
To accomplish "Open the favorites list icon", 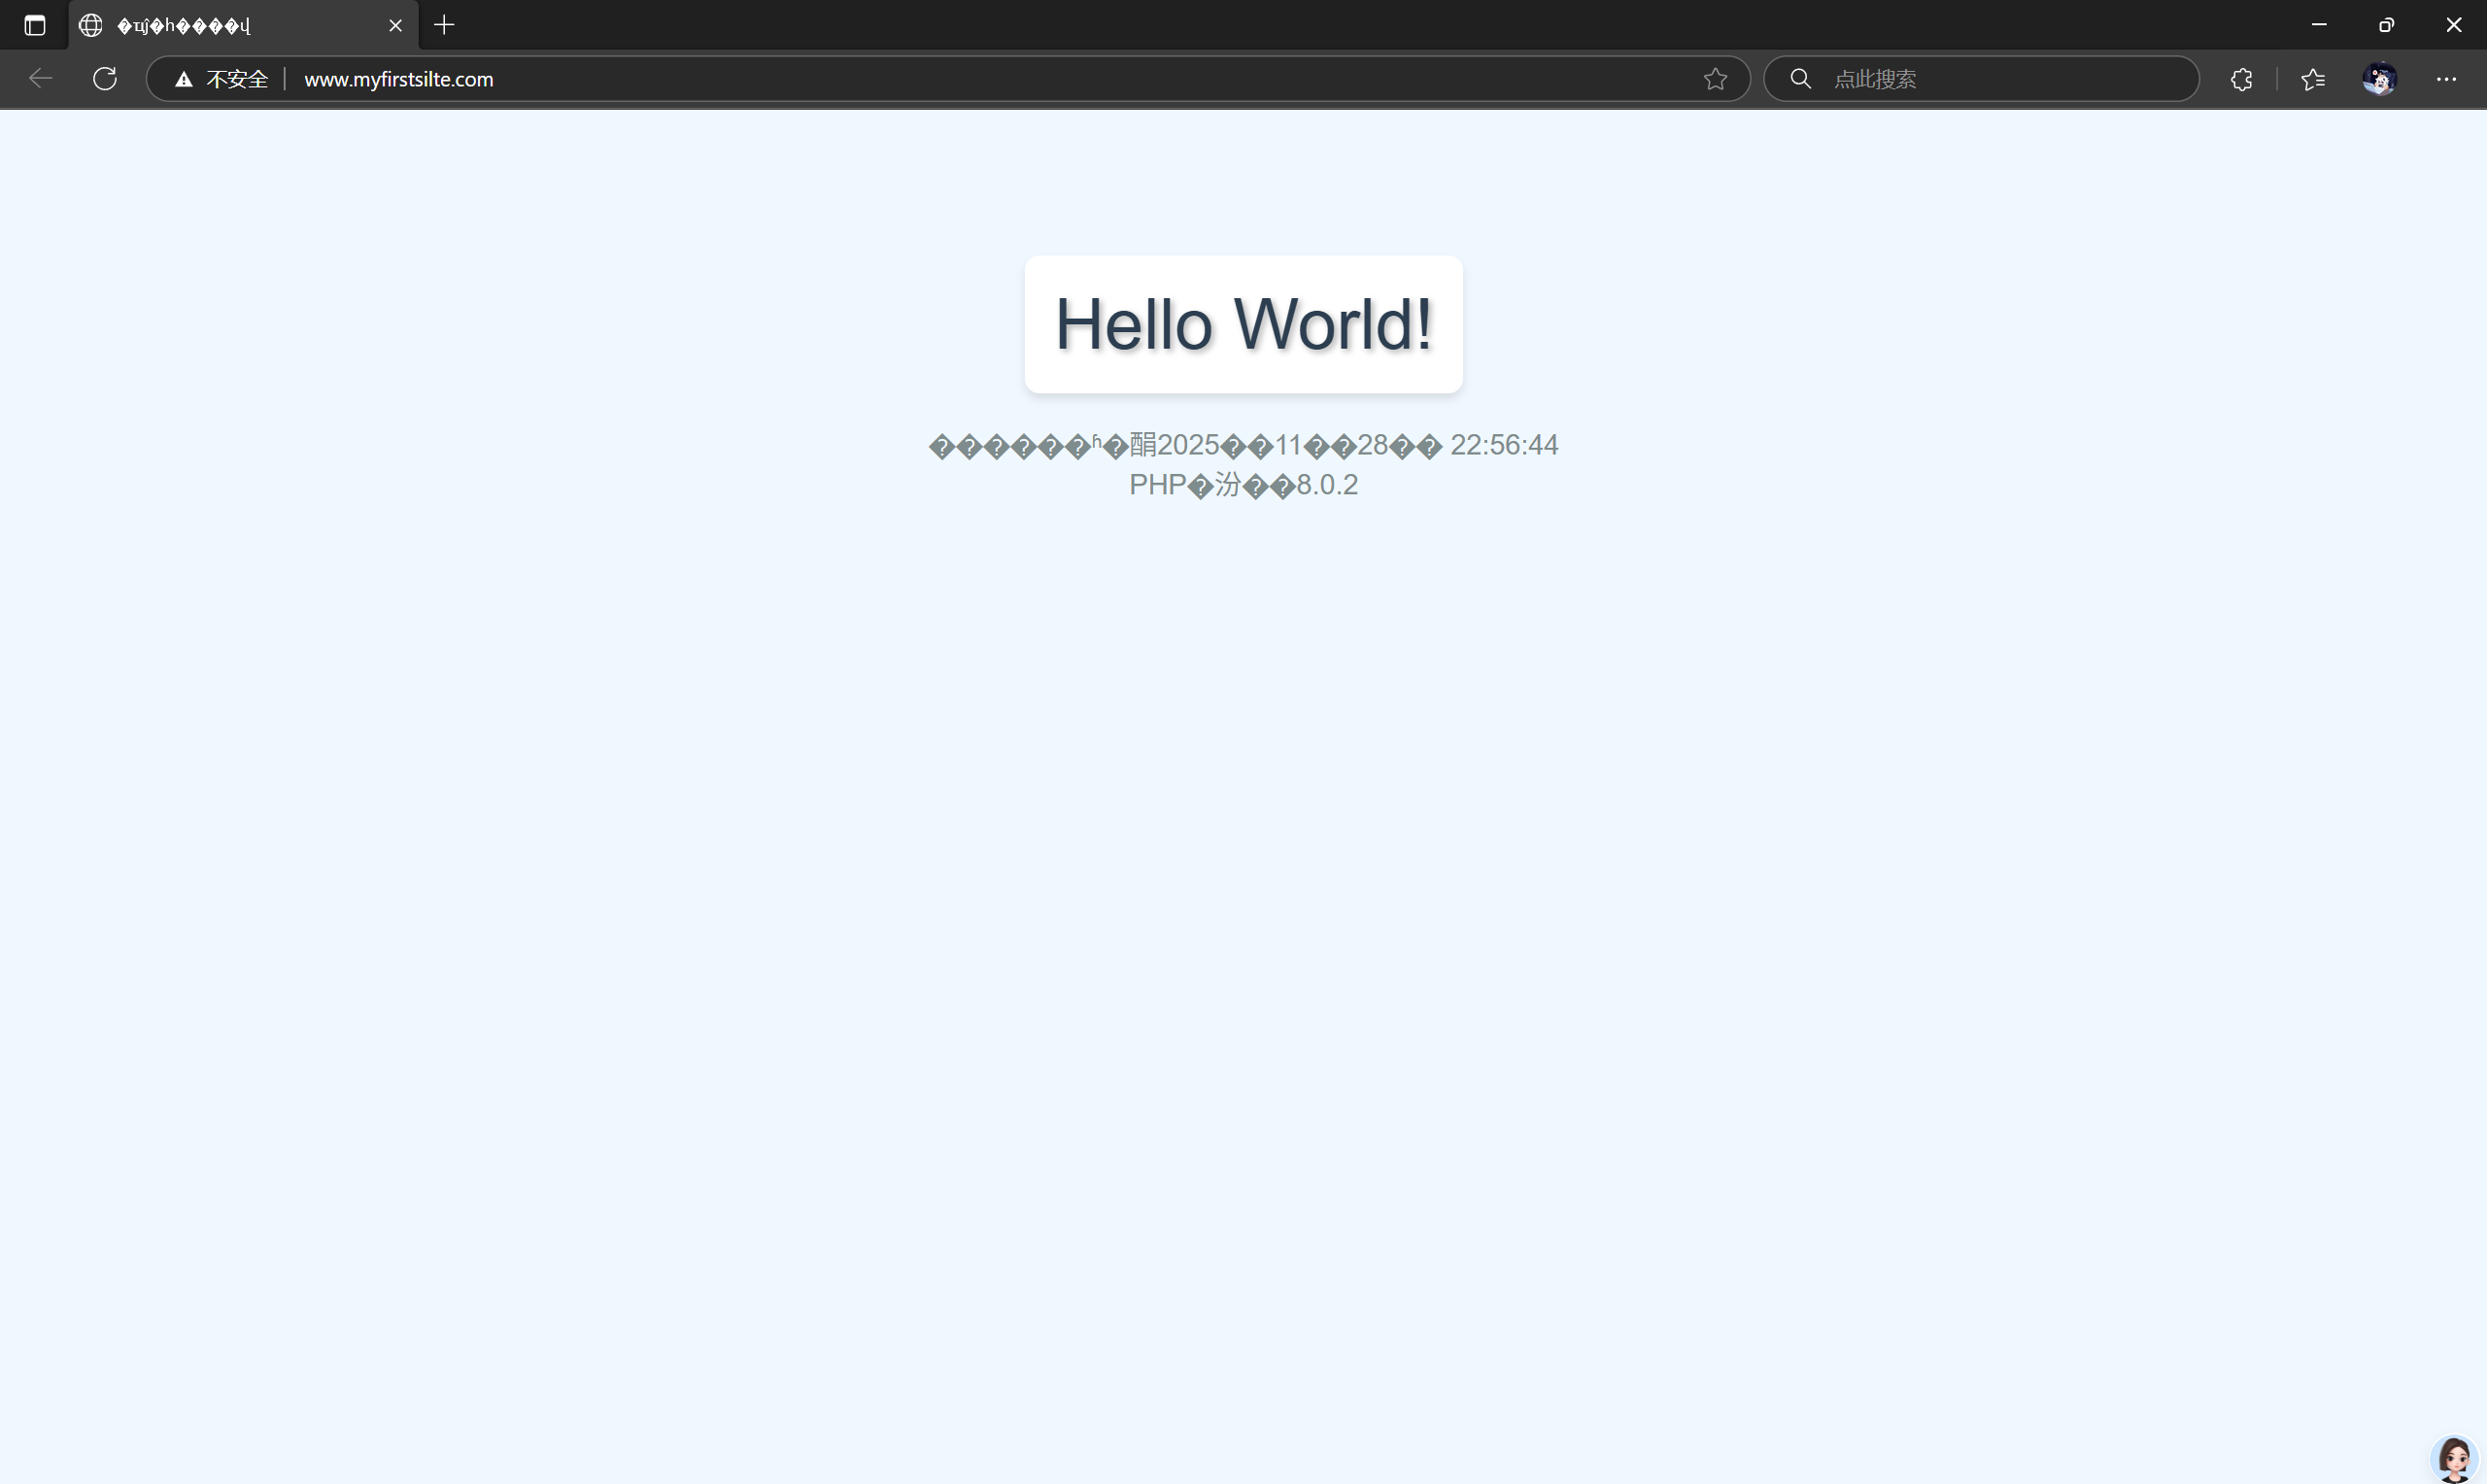I will pyautogui.click(x=2313, y=78).
